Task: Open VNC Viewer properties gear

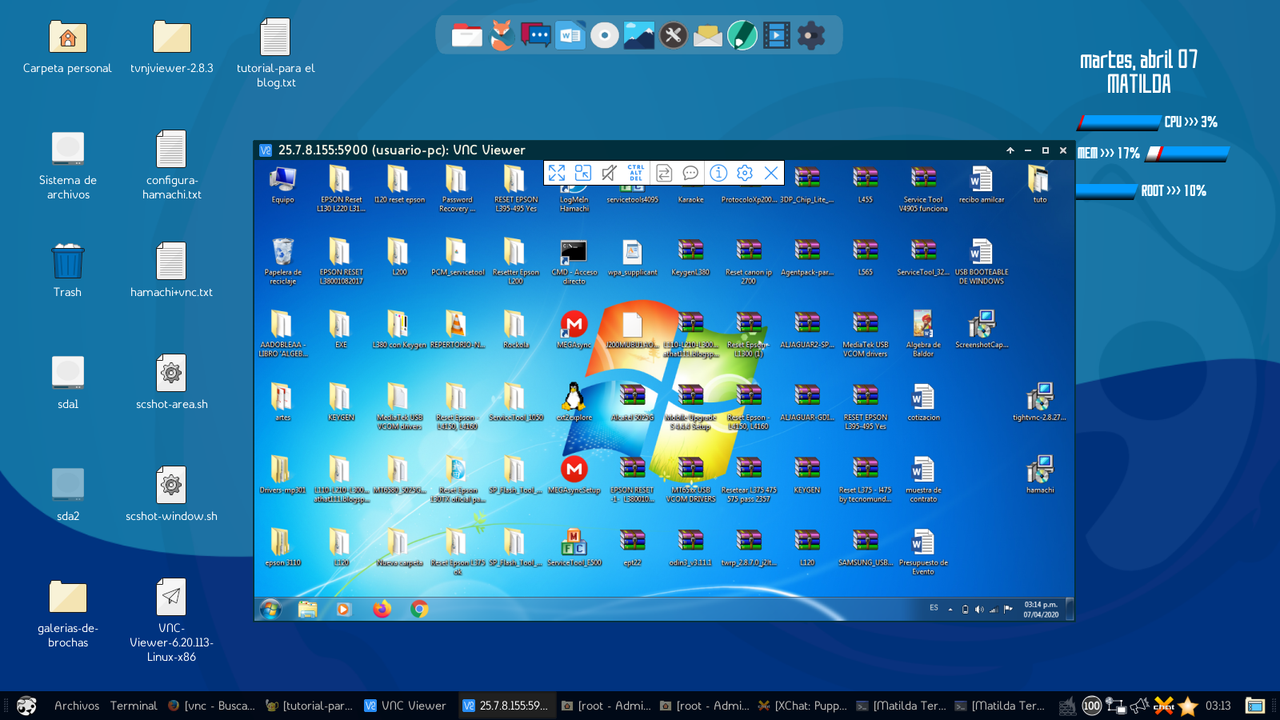Action: tap(744, 173)
